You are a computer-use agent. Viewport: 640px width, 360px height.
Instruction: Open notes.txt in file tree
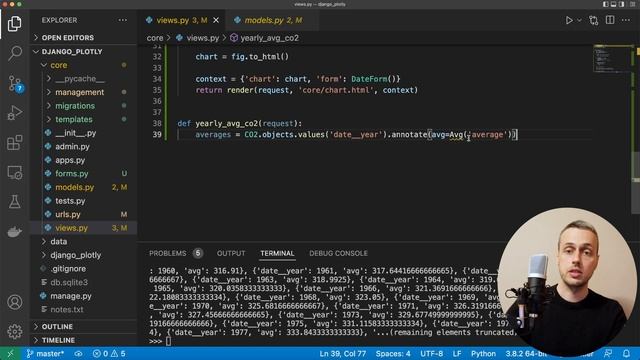(84, 309)
